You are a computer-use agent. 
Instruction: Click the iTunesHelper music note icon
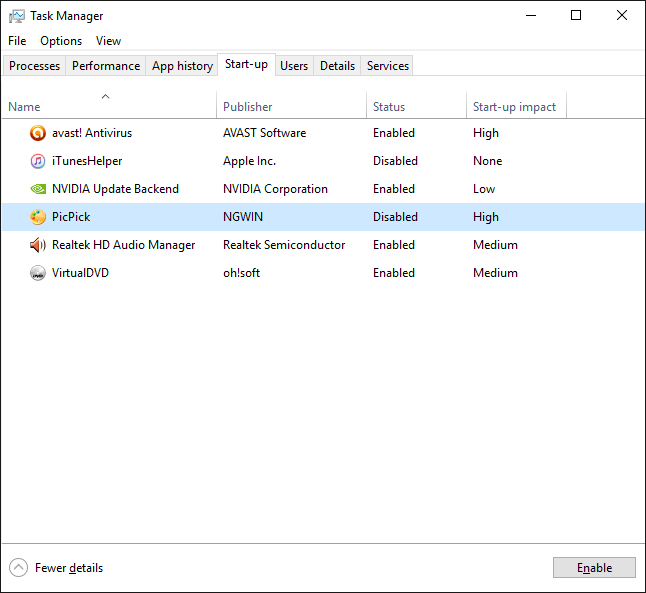pos(38,161)
